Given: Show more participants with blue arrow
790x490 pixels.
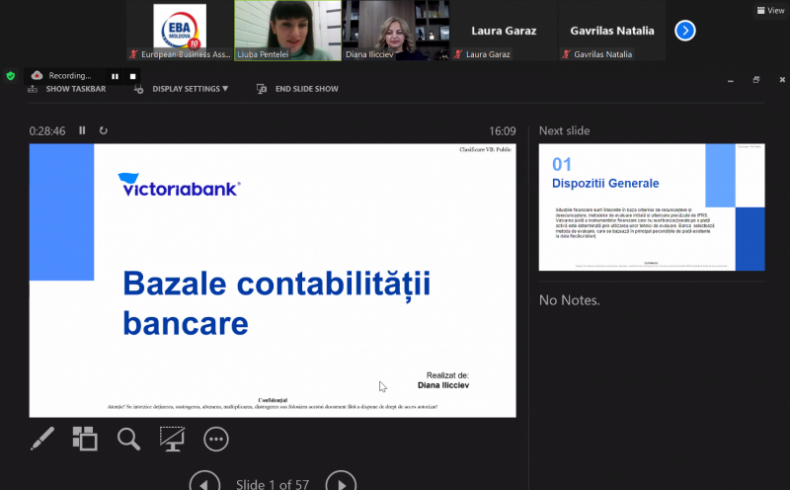Looking at the screenshot, I should [x=685, y=31].
